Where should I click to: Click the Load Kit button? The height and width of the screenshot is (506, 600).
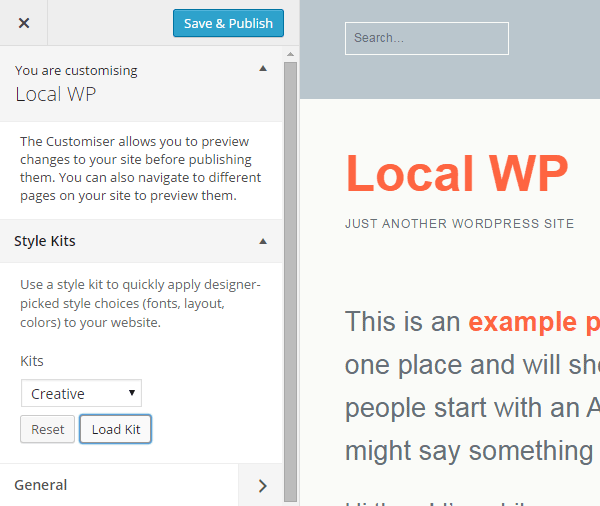tap(116, 429)
